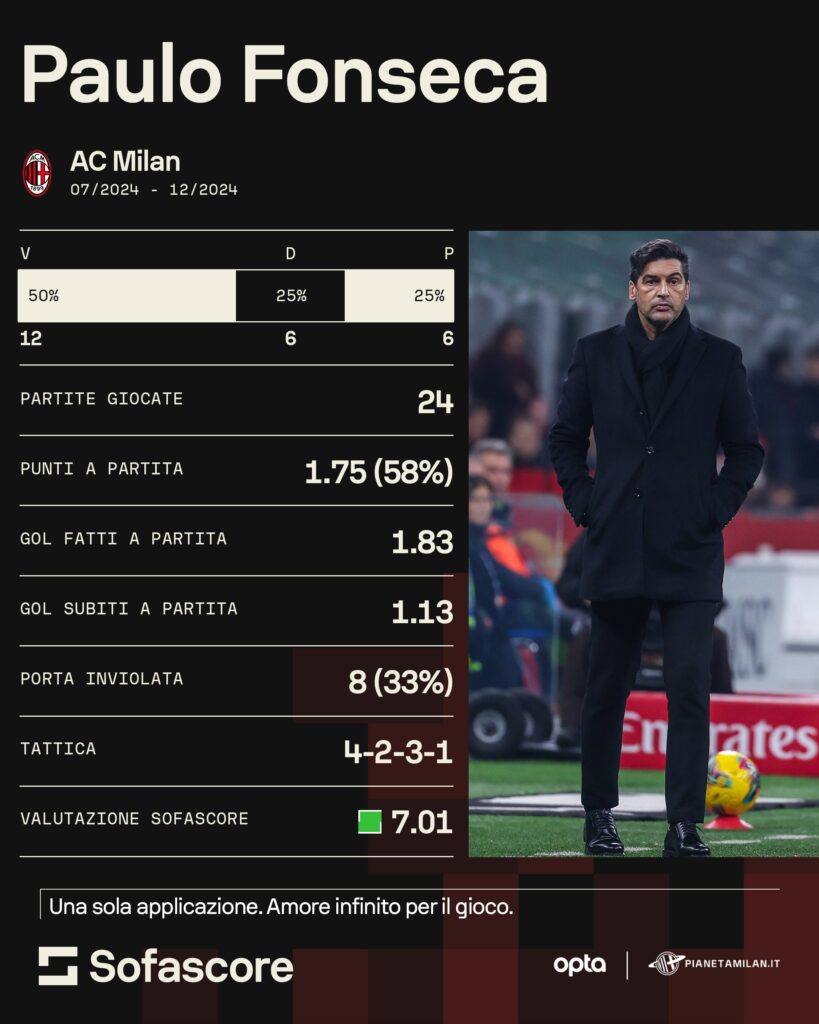The height and width of the screenshot is (1024, 819).
Task: Click the Gol Fatti a Partita row
Action: tap(236, 540)
